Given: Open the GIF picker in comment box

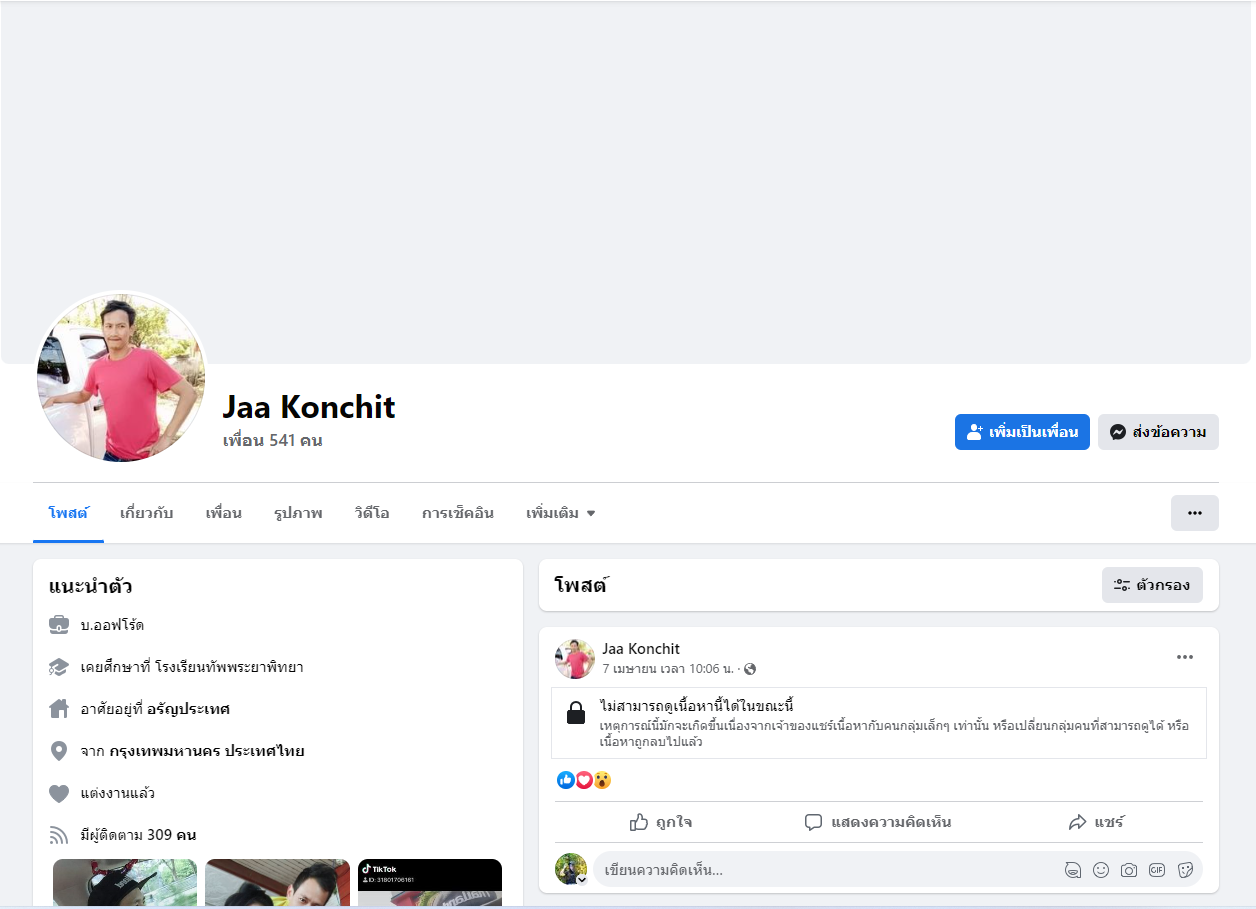Looking at the screenshot, I should pyautogui.click(x=1157, y=870).
